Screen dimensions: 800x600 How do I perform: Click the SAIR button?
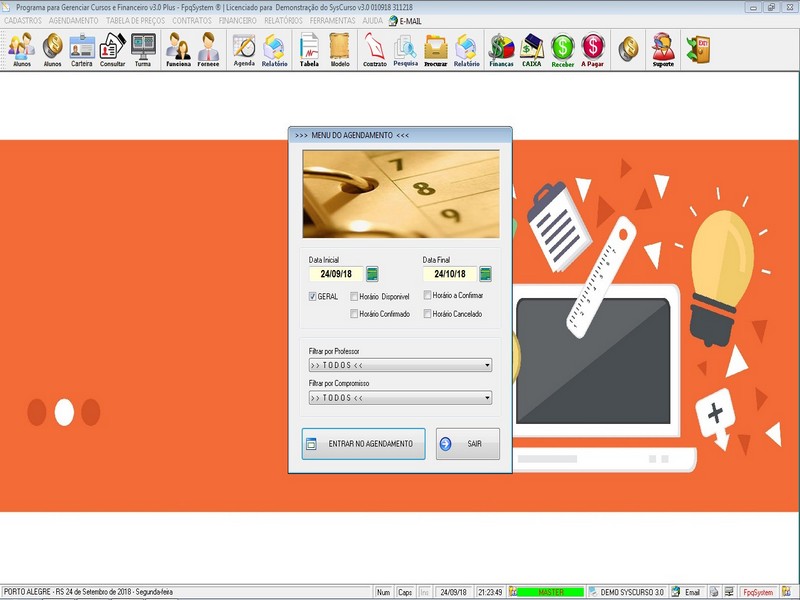tap(468, 444)
